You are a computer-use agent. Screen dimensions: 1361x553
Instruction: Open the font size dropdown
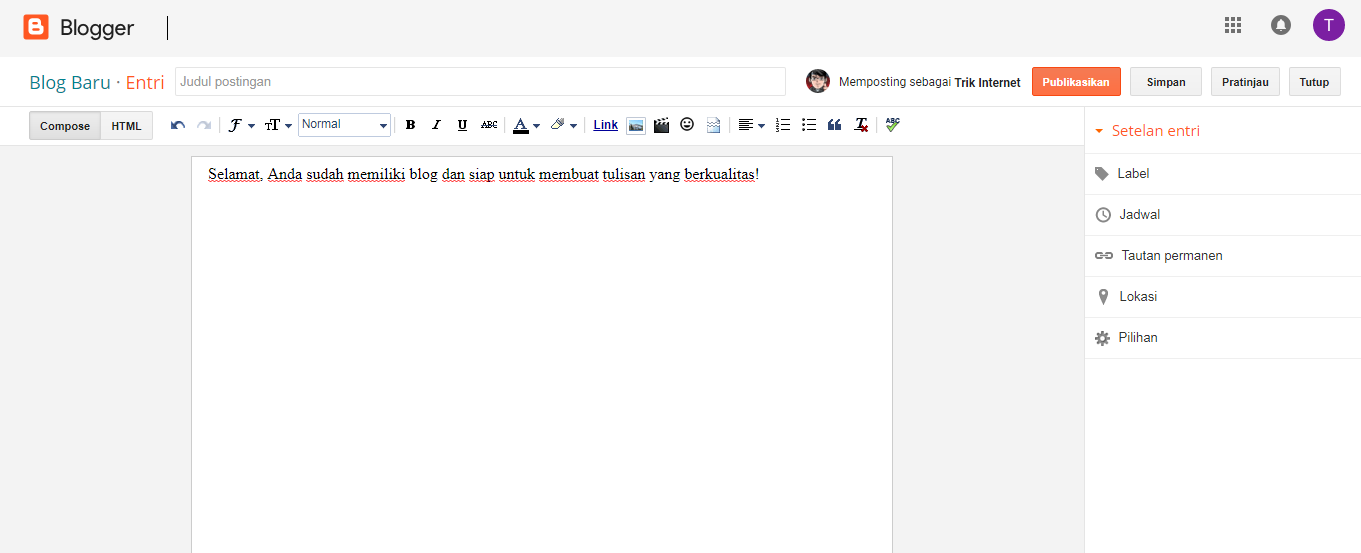point(278,125)
